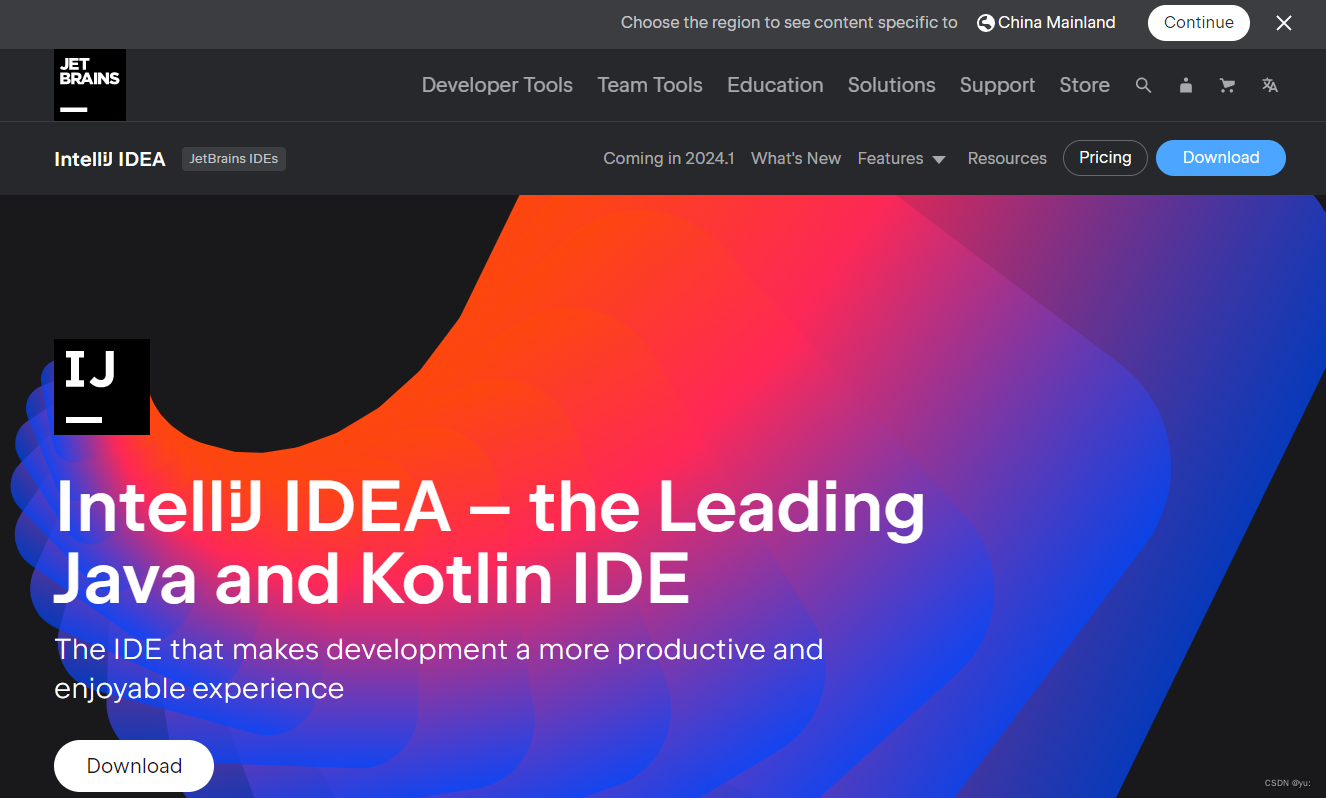Open the Education menu

pyautogui.click(x=775, y=85)
